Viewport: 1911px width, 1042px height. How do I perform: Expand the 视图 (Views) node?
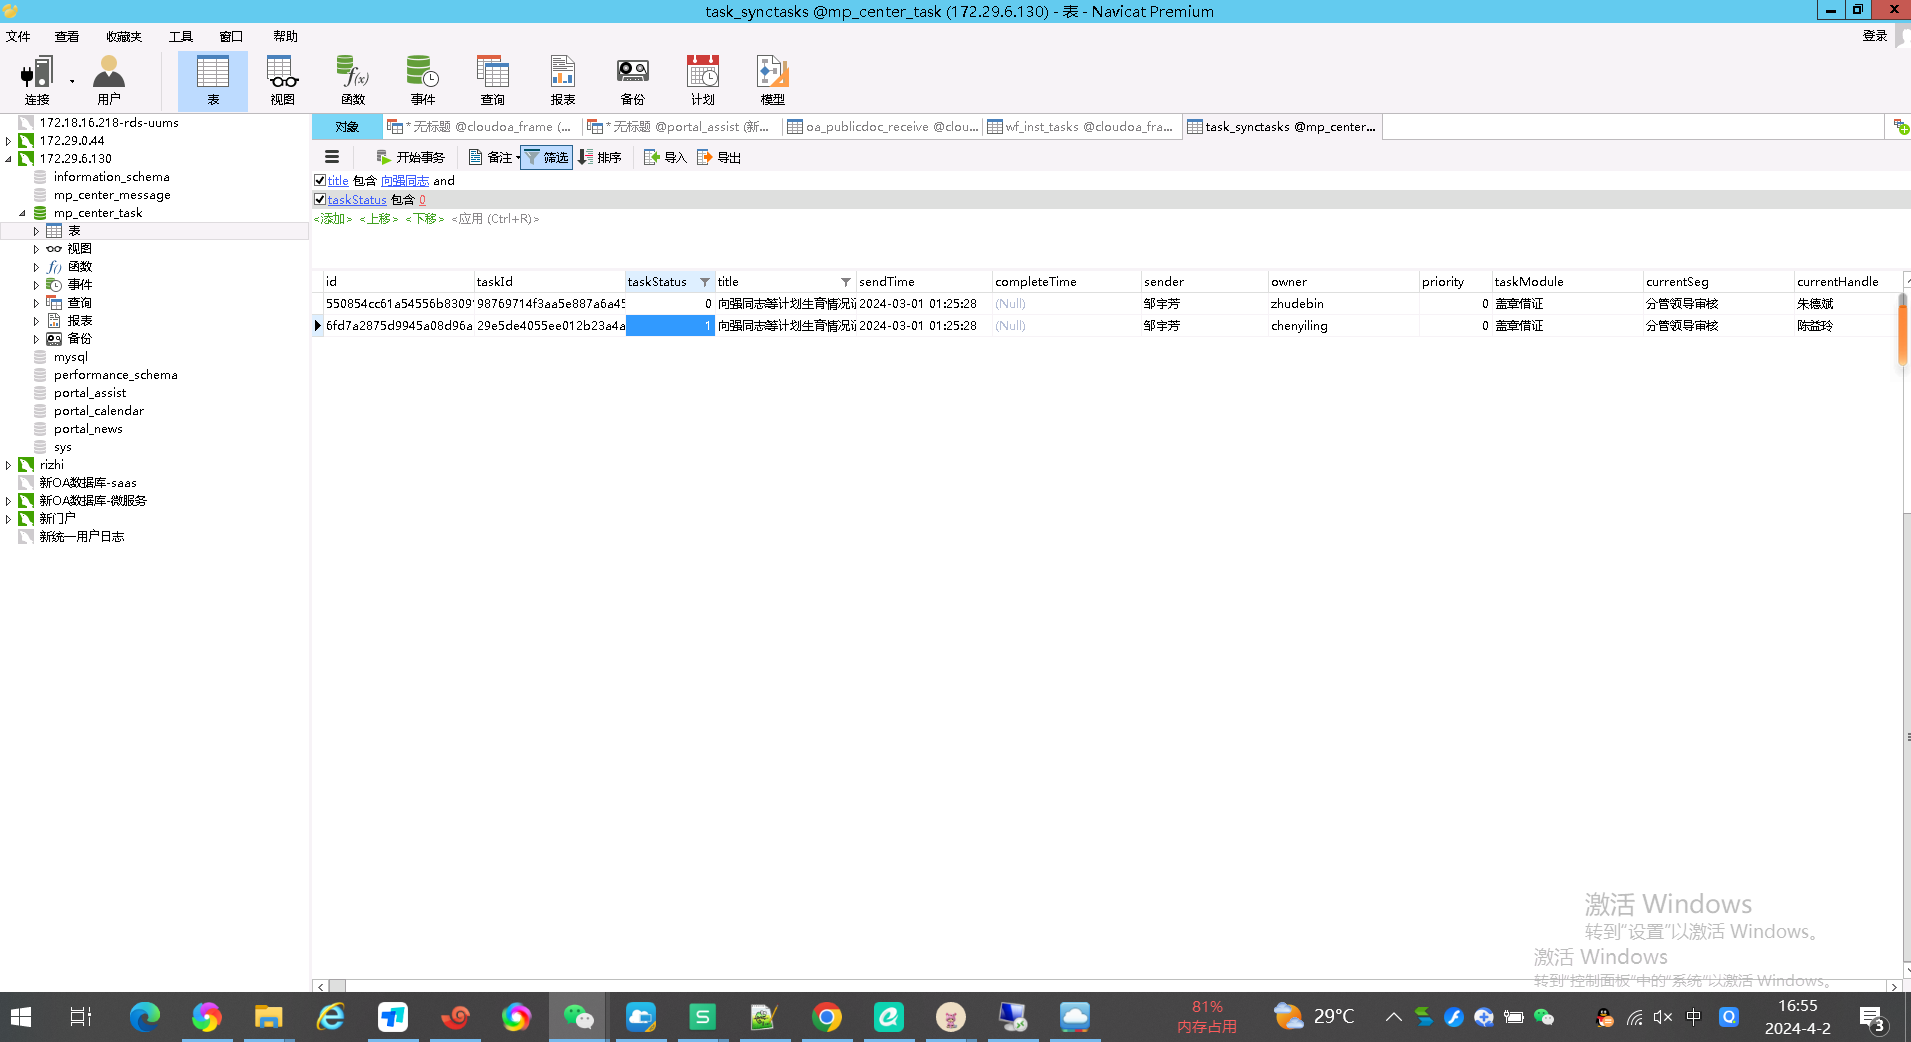click(x=37, y=249)
